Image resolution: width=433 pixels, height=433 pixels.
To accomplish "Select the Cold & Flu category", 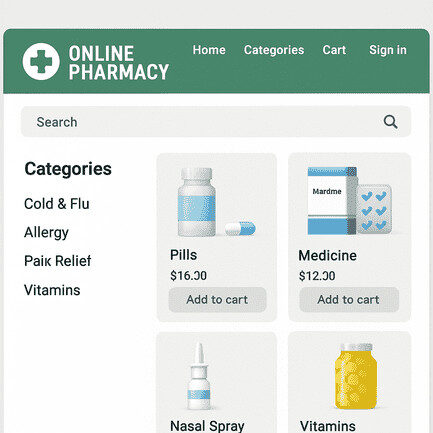I will [57, 204].
